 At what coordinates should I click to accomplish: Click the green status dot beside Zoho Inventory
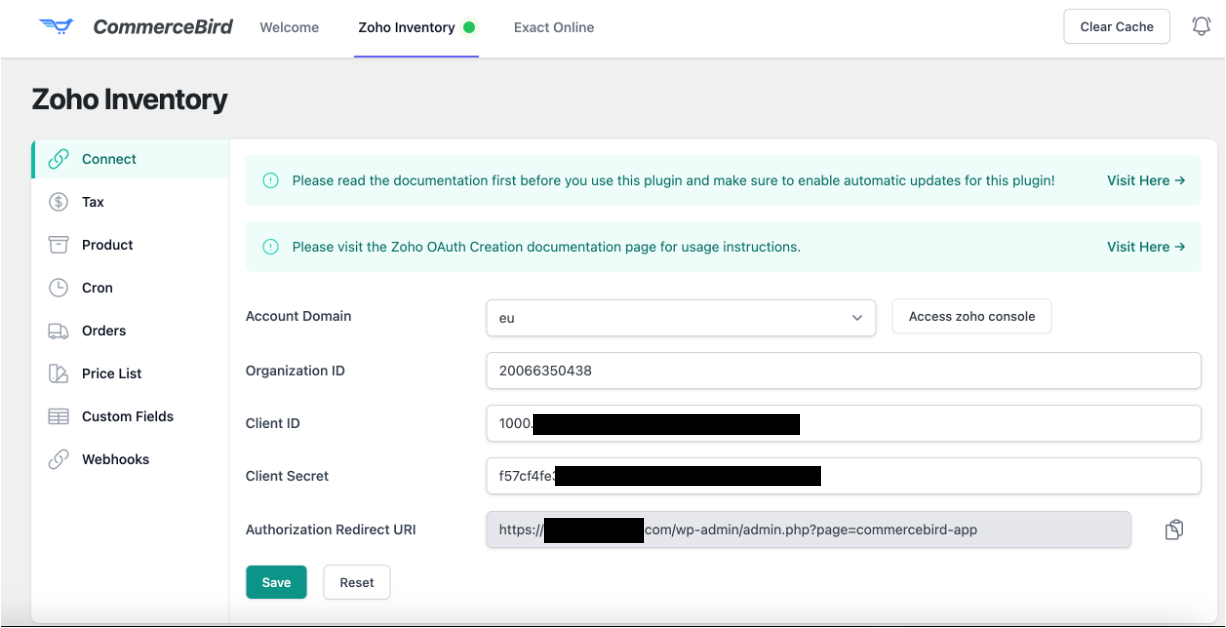(469, 28)
